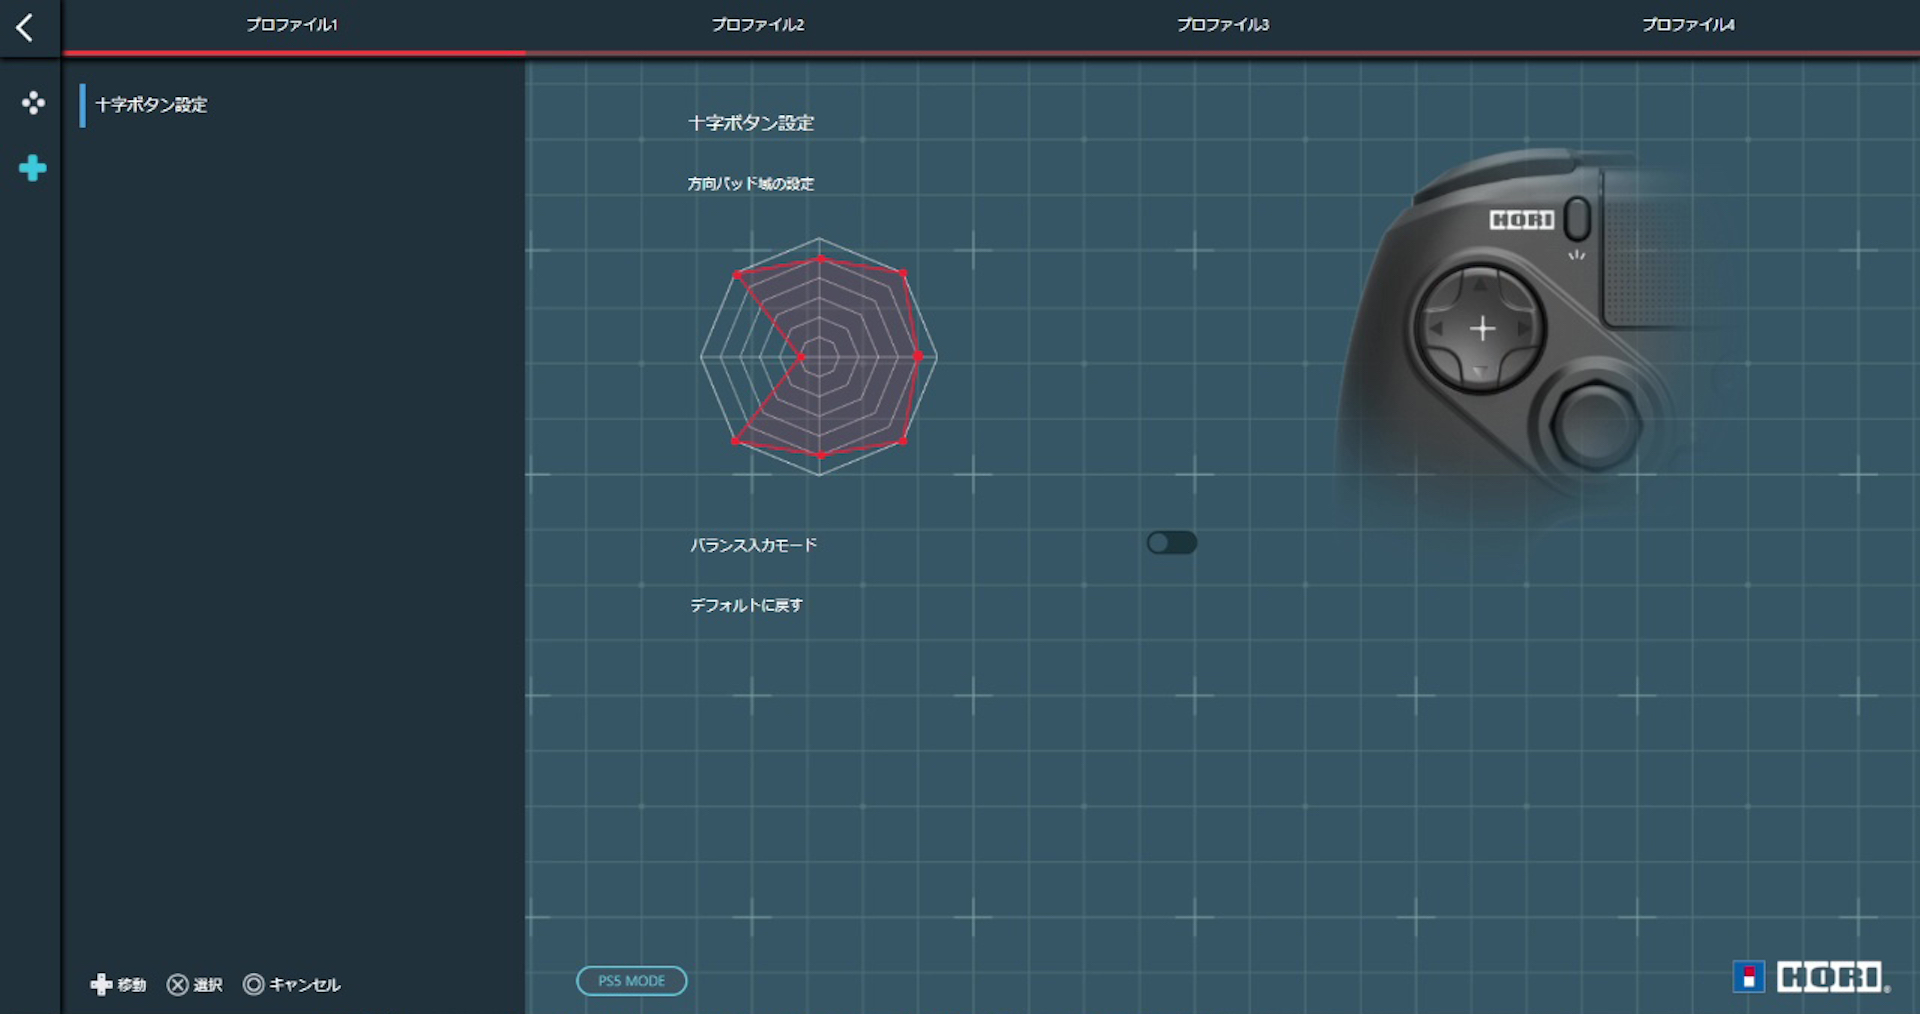Image resolution: width=1920 pixels, height=1014 pixels.
Task: Select 十字ボタン設定 in the left list
Action: pos(151,105)
